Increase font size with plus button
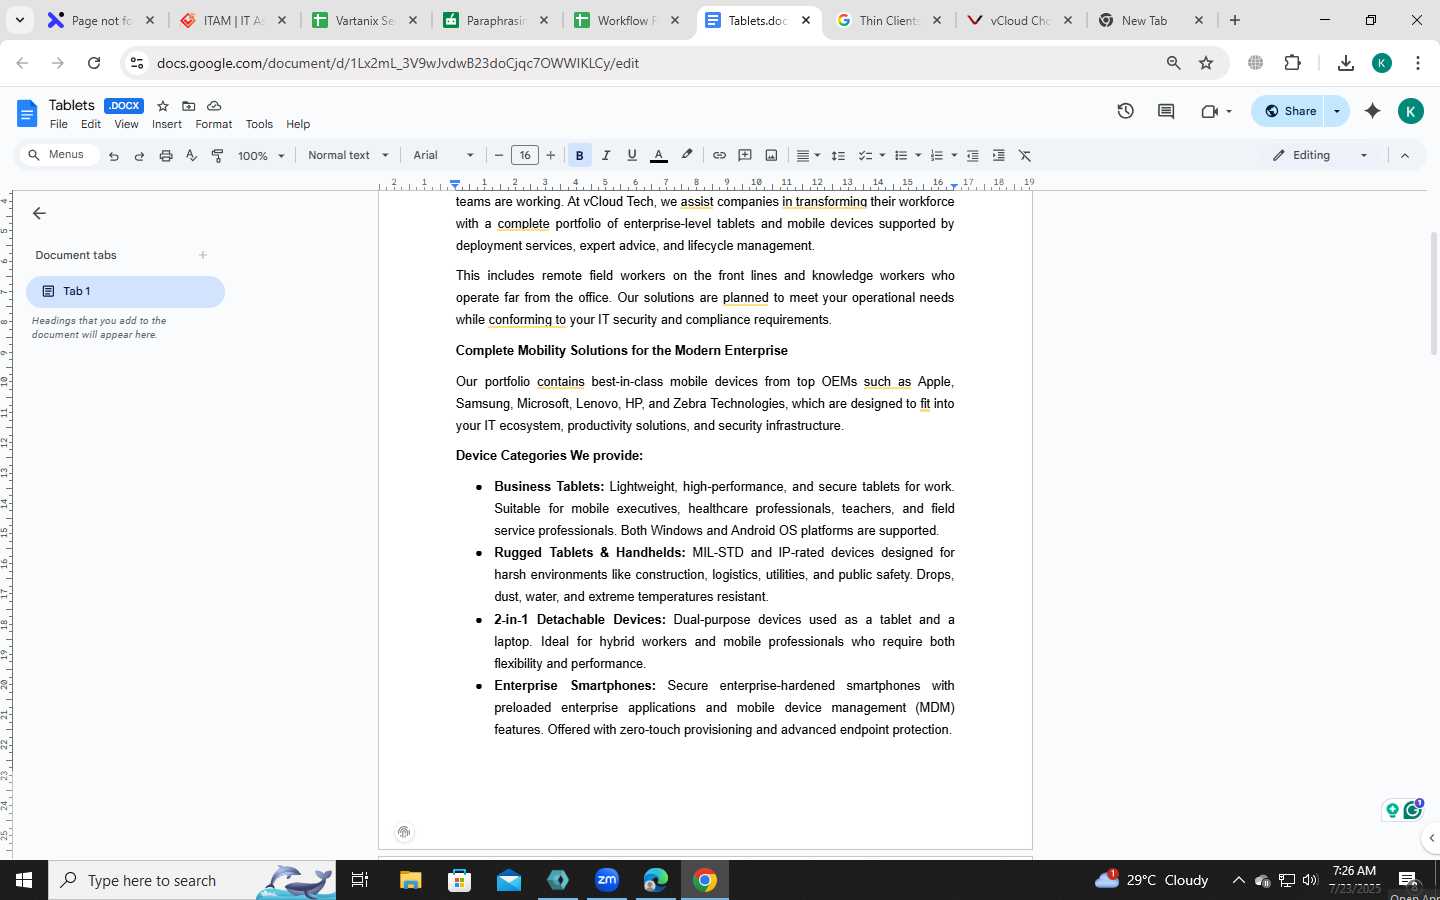The width and height of the screenshot is (1440, 900). [551, 156]
